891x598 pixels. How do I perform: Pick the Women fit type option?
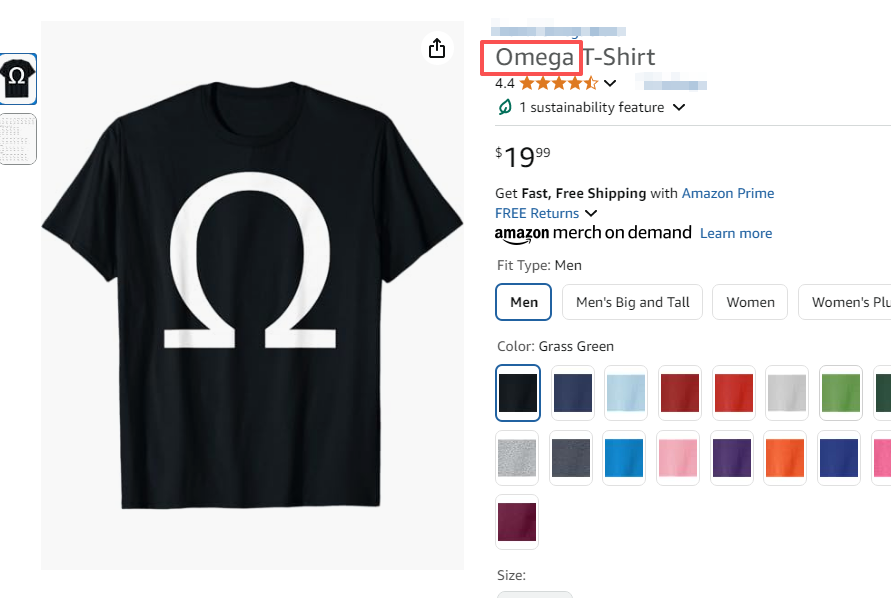[750, 302]
